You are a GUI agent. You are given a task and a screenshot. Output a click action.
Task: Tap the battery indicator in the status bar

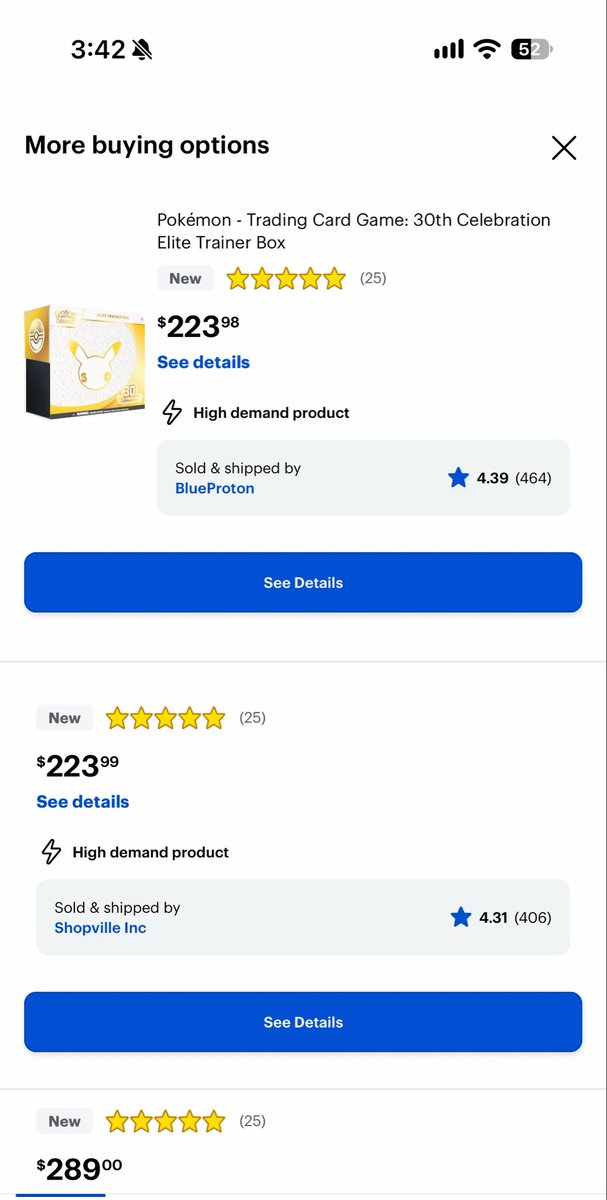click(x=532, y=49)
